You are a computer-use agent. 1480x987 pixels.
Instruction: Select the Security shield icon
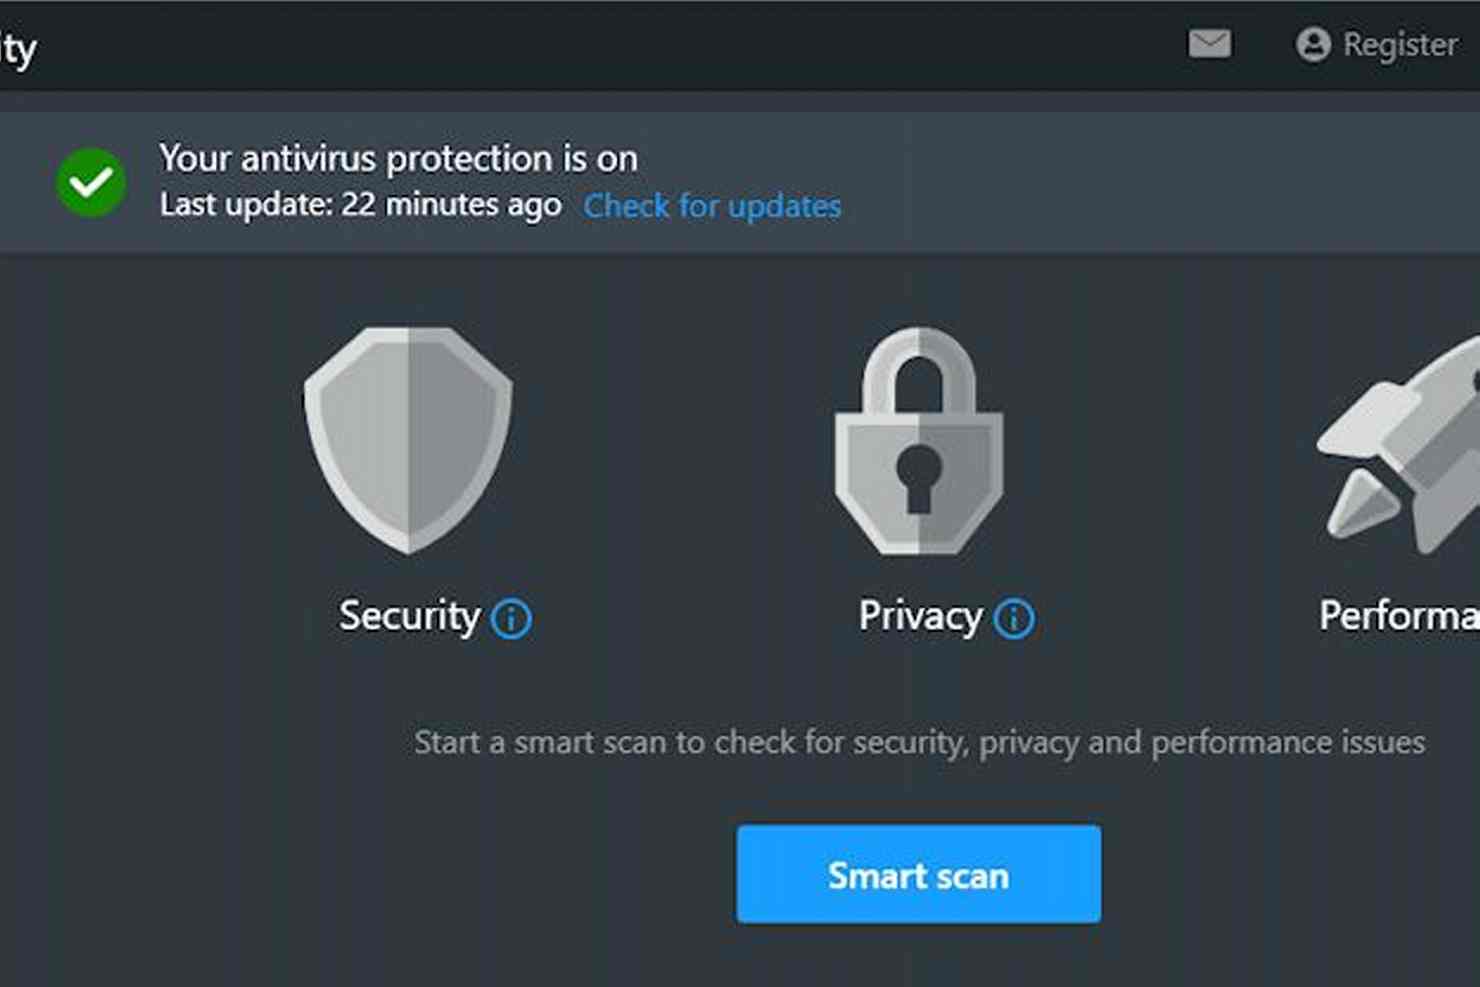point(408,440)
